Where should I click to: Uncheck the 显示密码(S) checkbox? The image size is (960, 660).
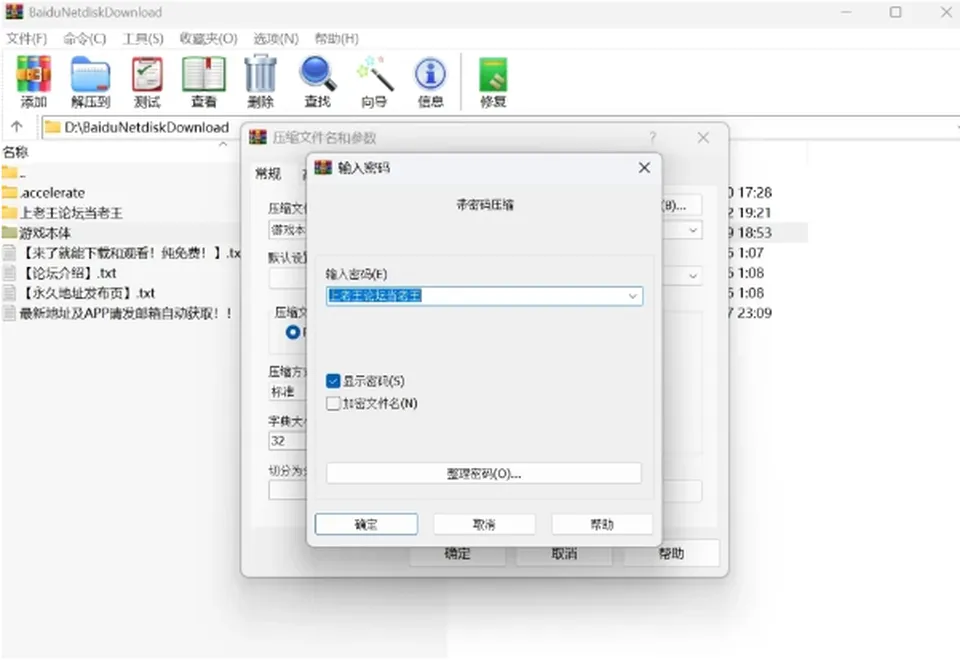tap(333, 381)
